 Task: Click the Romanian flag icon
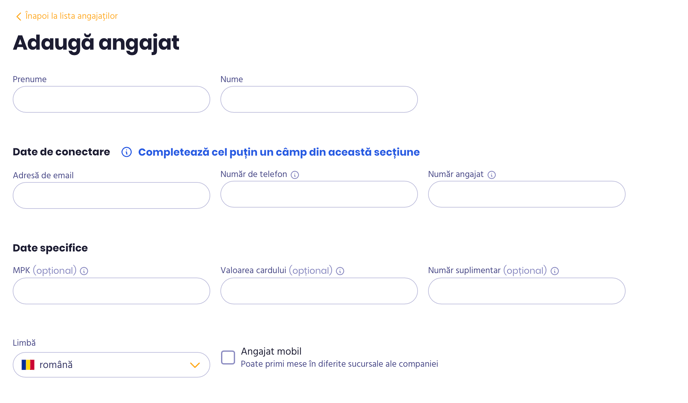tap(28, 365)
